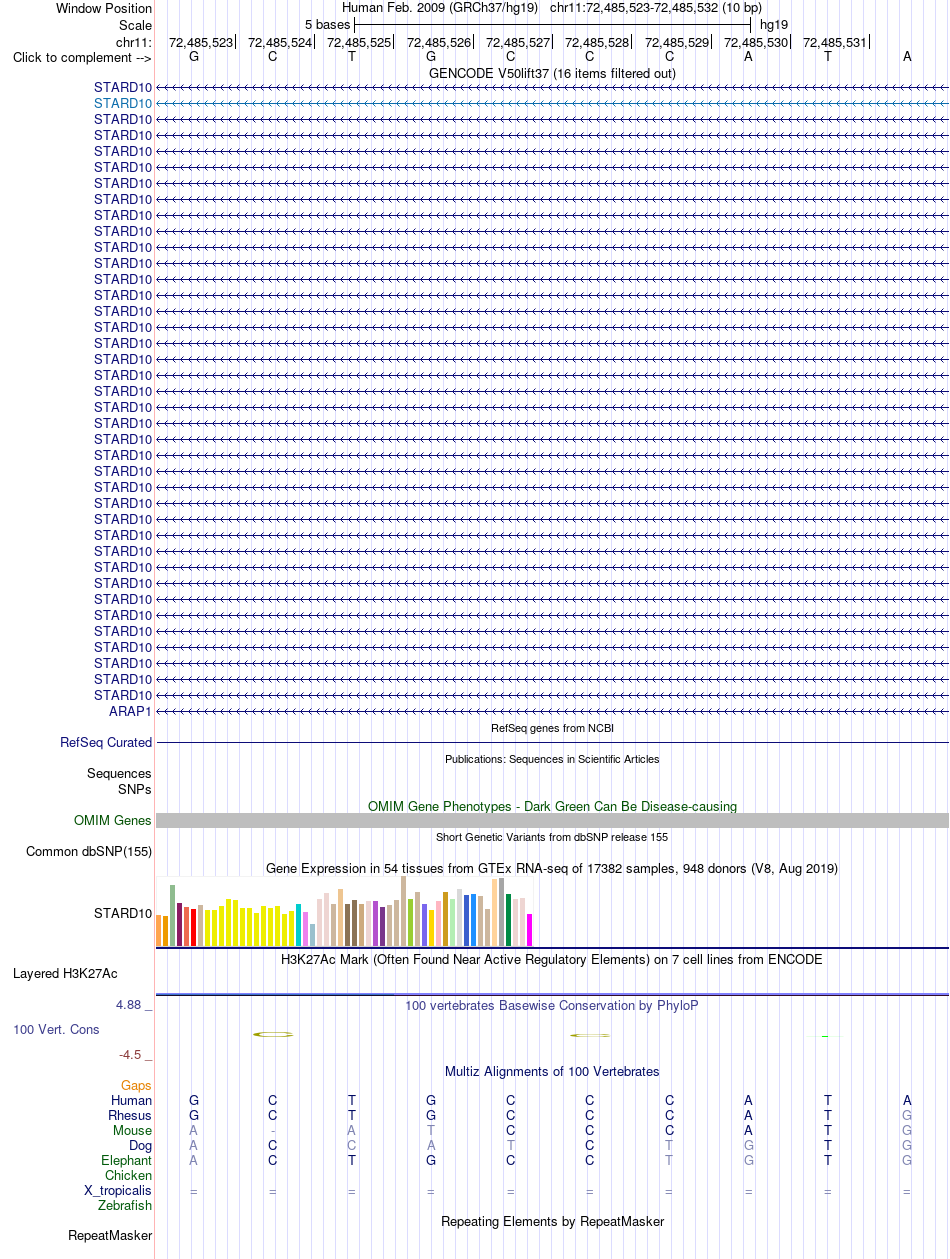Screen dimensions: 950x1259
Task: Click the Window Position label
Action: [x=104, y=8]
